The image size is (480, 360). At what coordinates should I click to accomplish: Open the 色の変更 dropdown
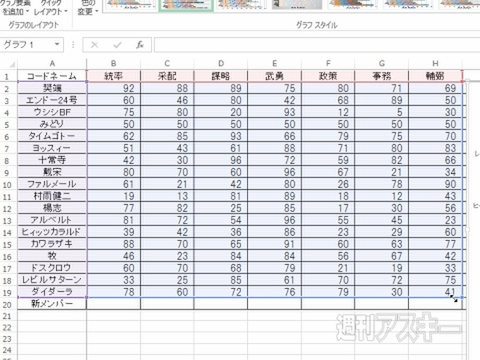click(88, 8)
